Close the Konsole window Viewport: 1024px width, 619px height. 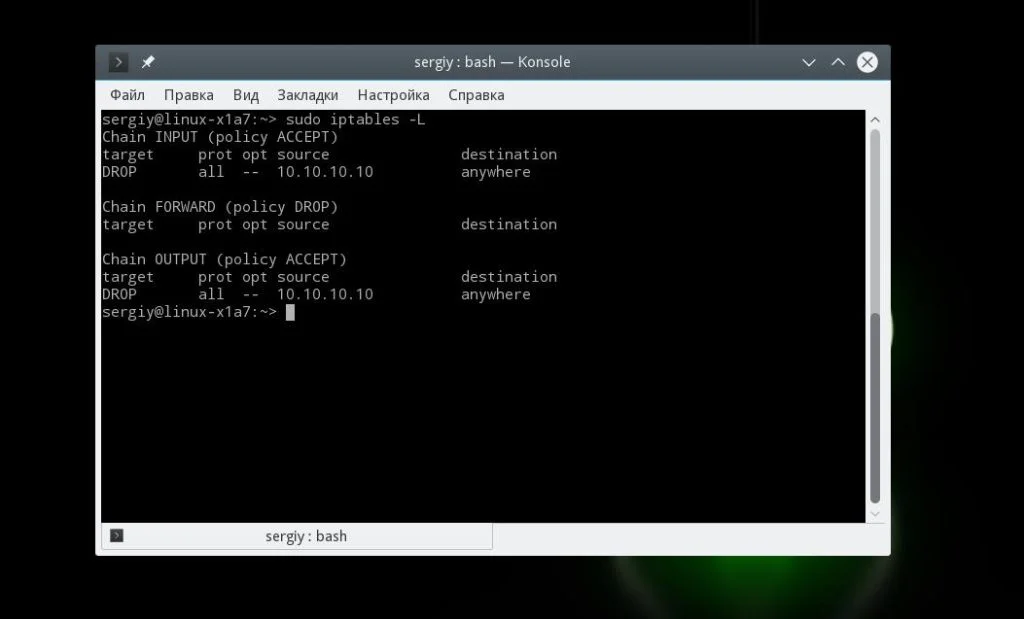tap(867, 63)
